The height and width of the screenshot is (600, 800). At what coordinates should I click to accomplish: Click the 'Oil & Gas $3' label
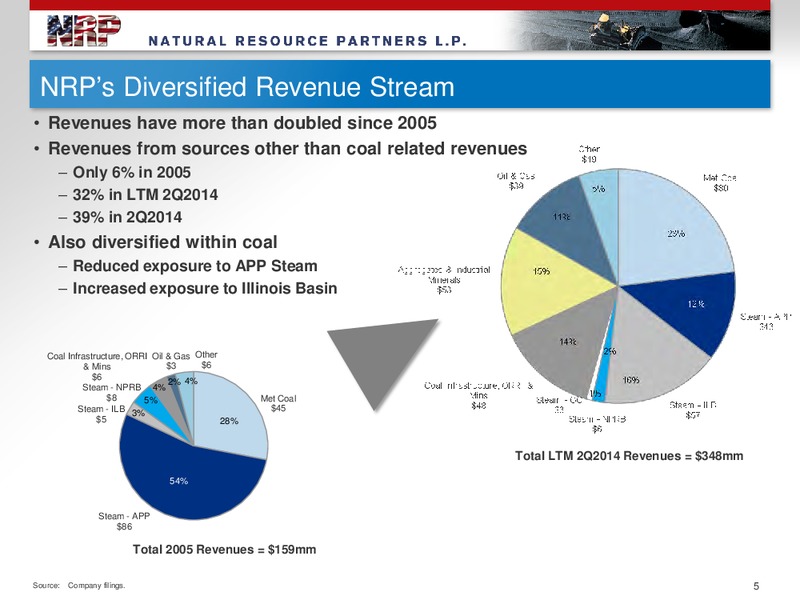pos(171,361)
